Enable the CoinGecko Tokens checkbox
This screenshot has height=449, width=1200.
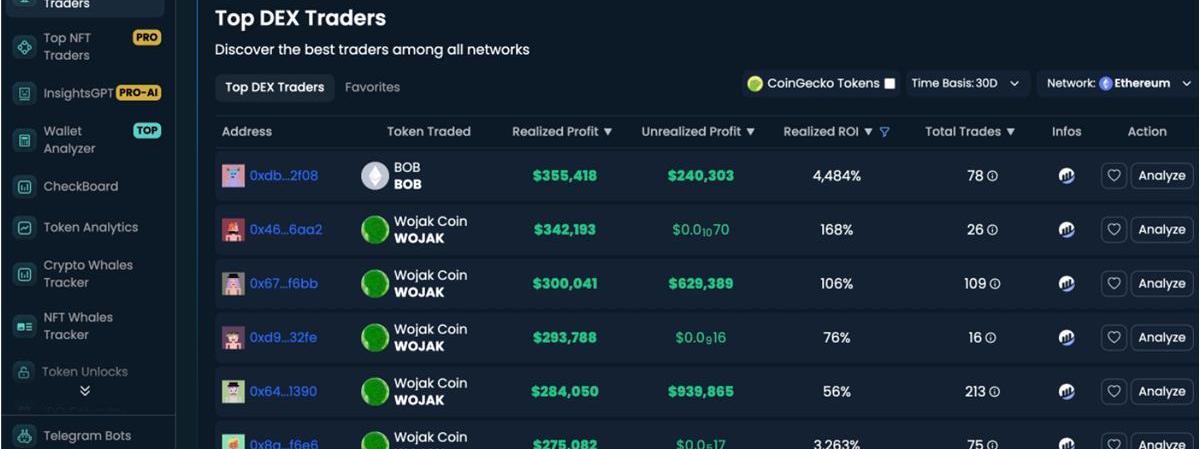point(889,84)
